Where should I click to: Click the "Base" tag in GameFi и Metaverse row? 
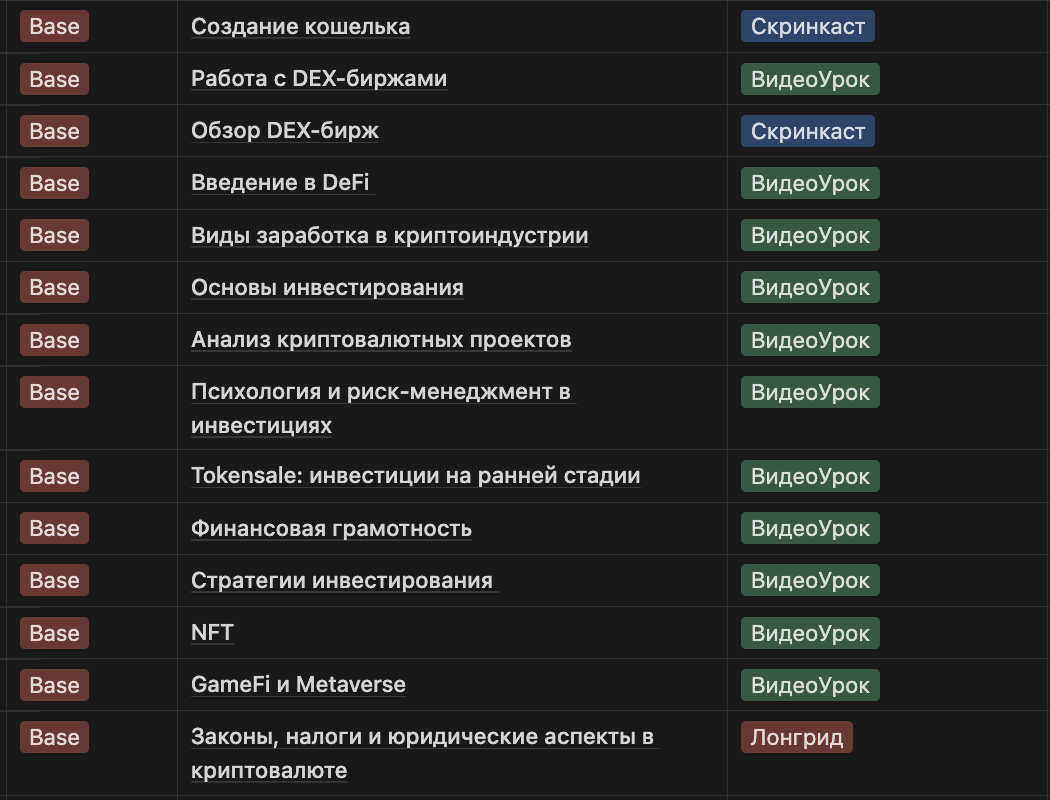[x=54, y=685]
